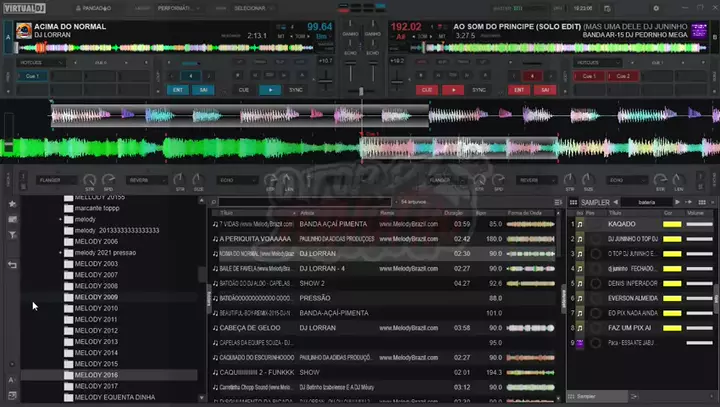Sort the list by Título column header
The image size is (720, 407).
[226, 213]
